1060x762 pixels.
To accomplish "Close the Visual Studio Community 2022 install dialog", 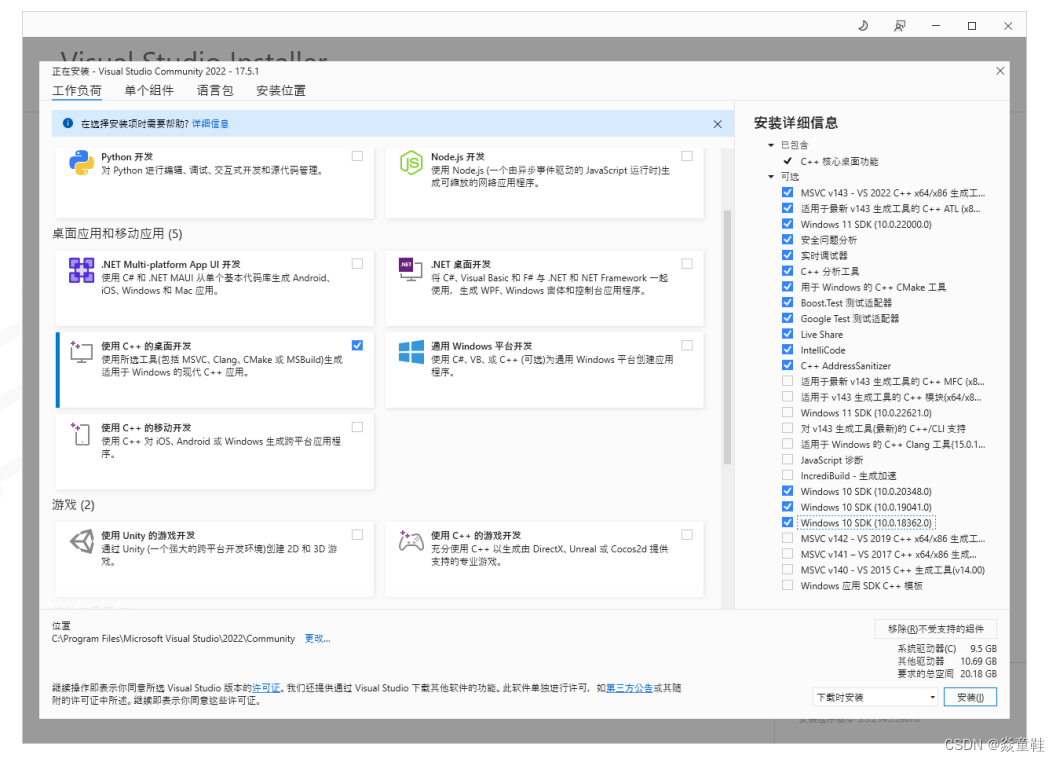I will tap(1000, 71).
